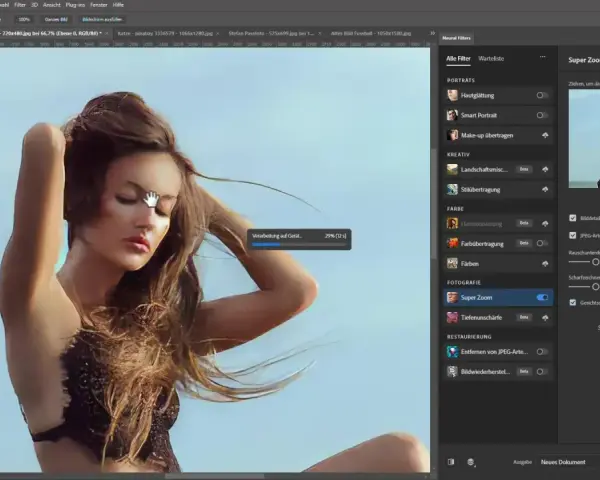
Task: Open the Fenster menu
Action: [99, 5]
